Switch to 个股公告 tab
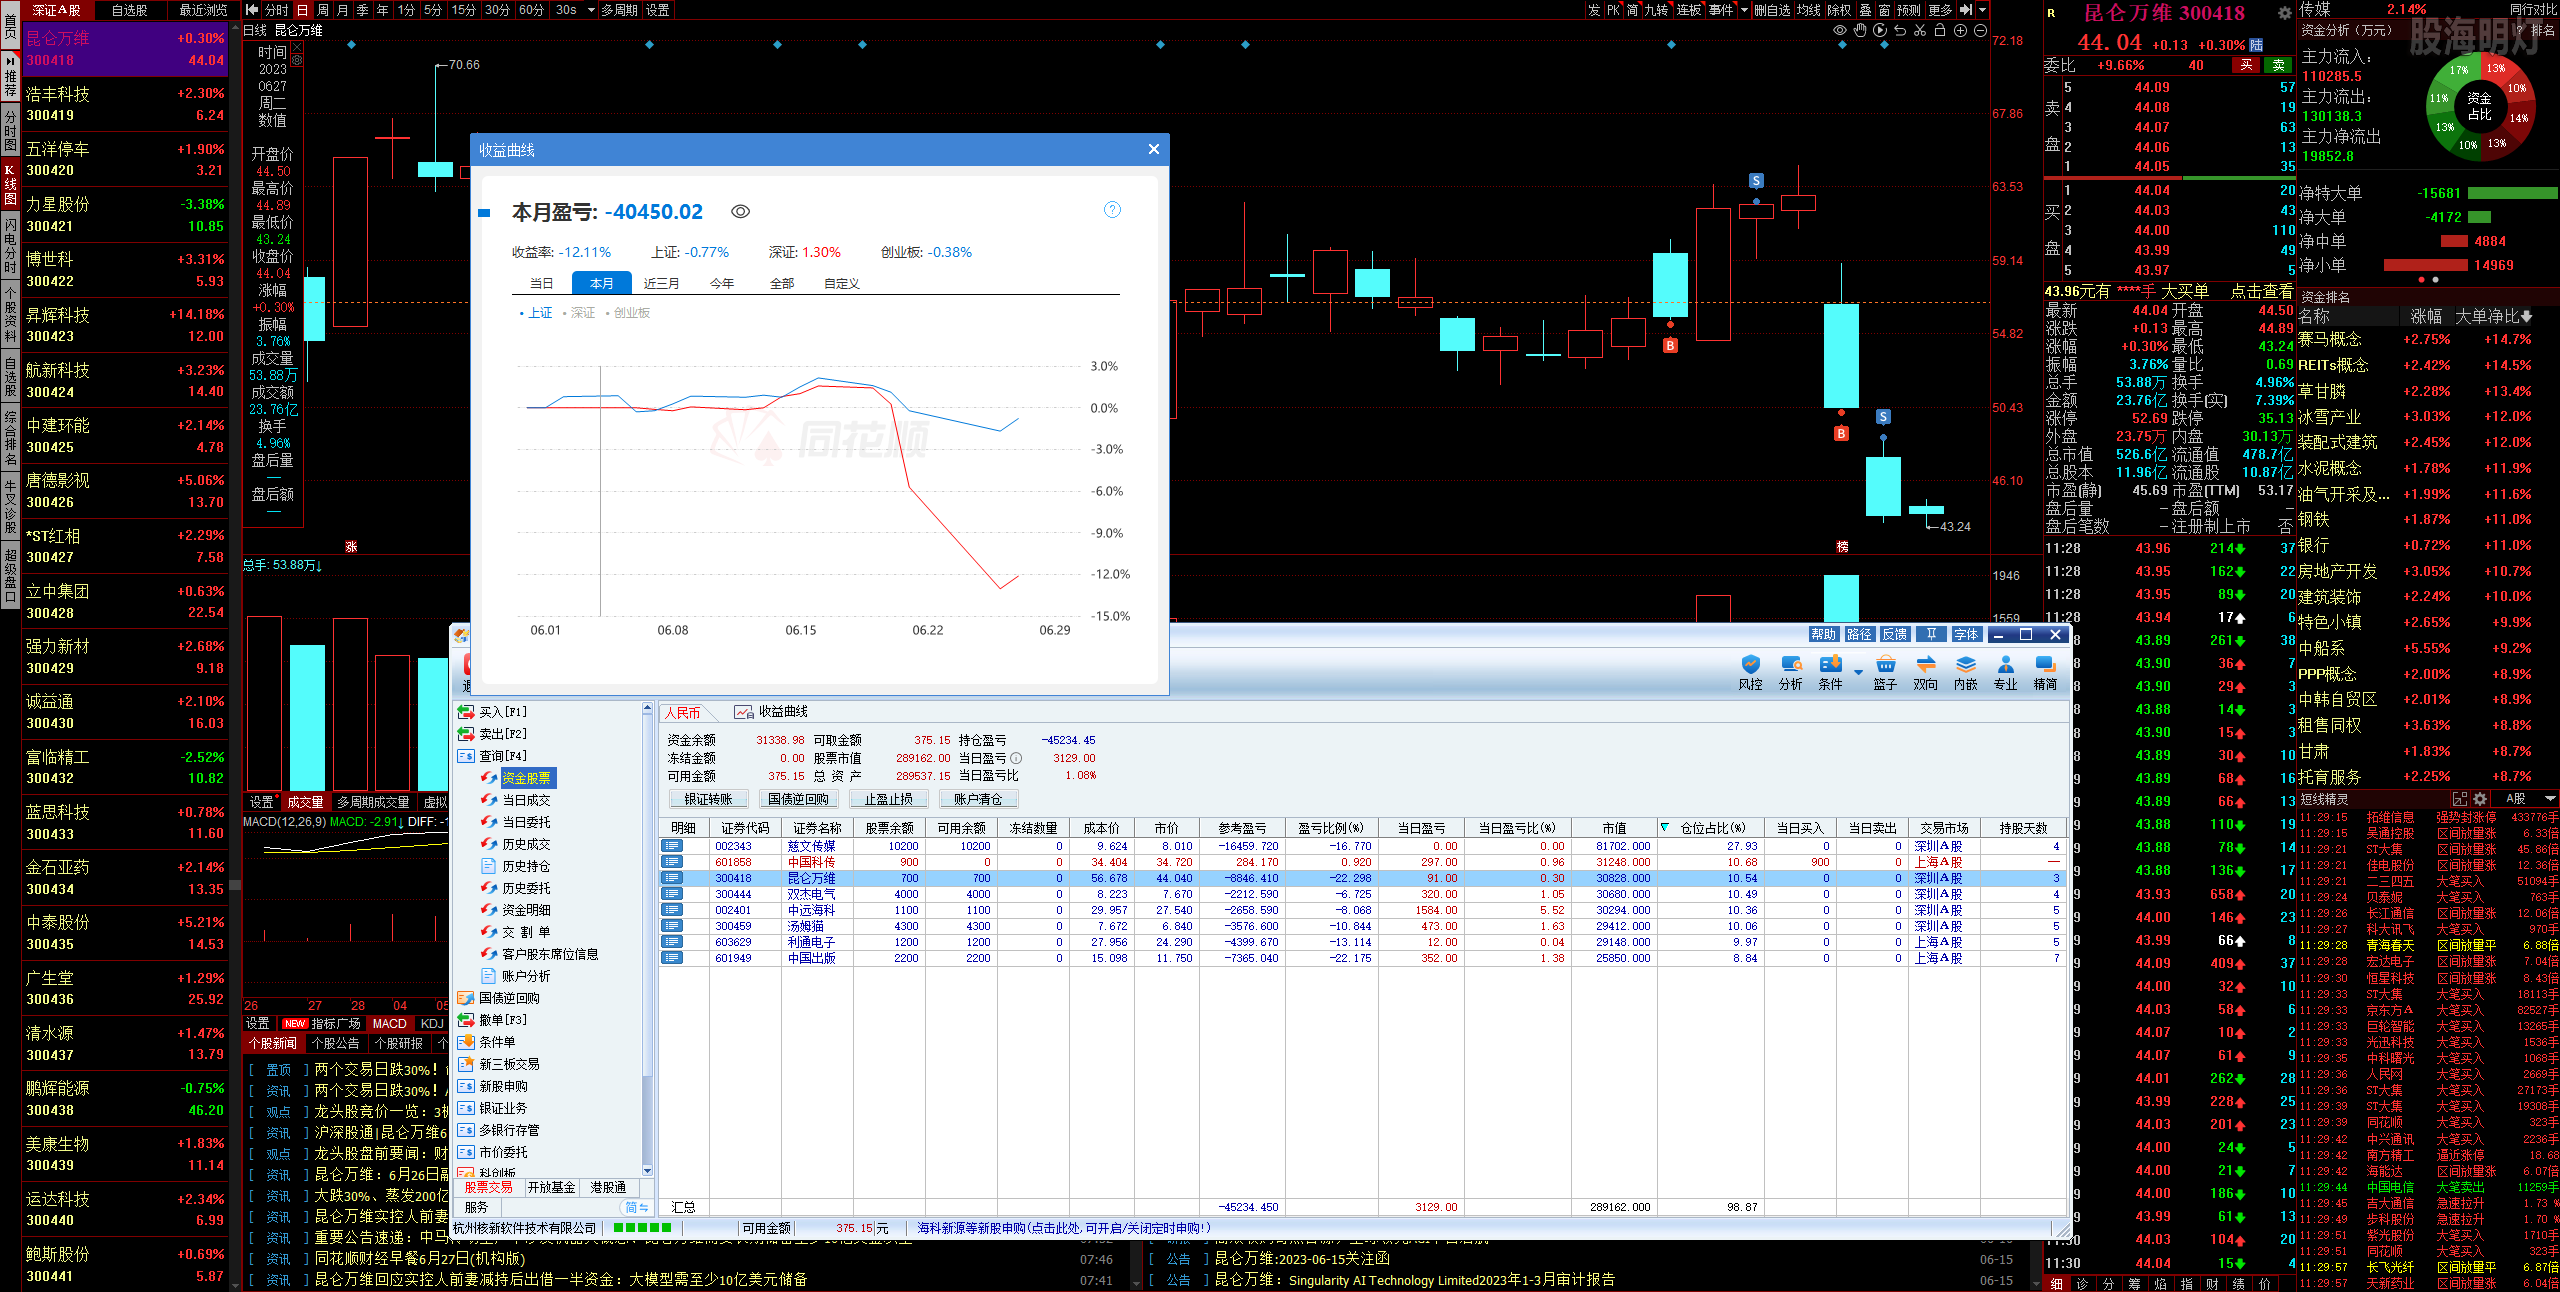The image size is (2560, 1292). (336, 1043)
